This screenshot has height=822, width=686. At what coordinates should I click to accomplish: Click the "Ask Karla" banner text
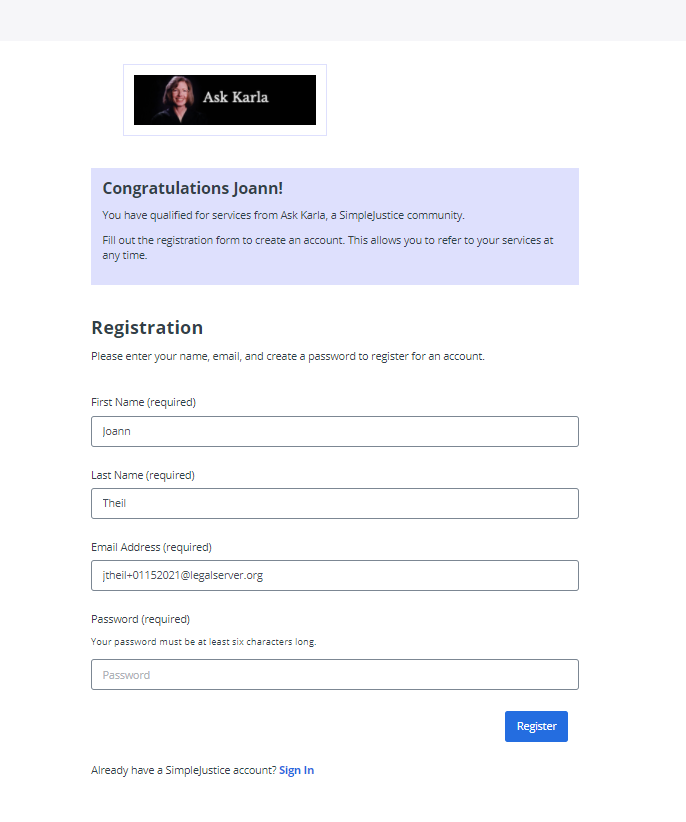[236, 98]
